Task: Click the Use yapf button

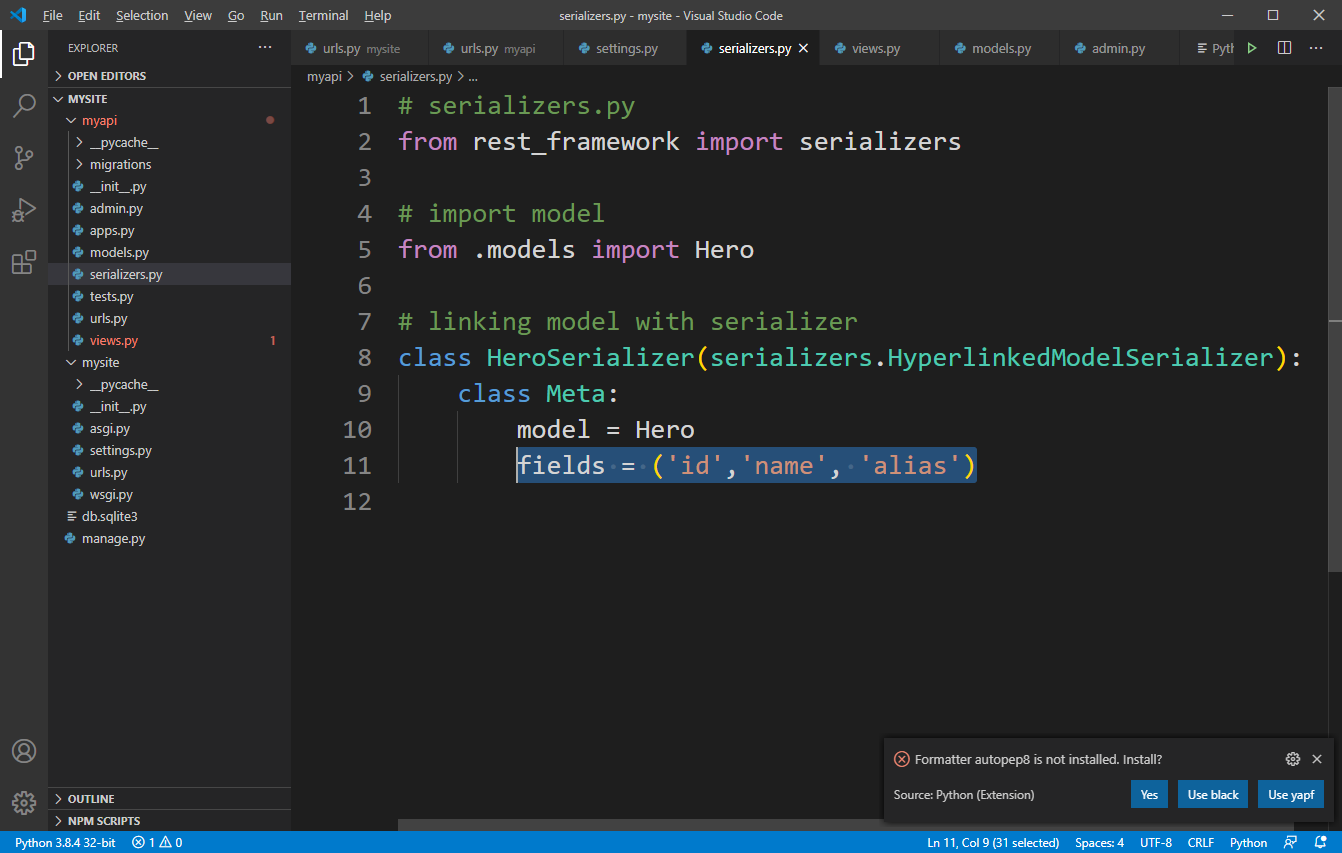Action: pos(1291,794)
